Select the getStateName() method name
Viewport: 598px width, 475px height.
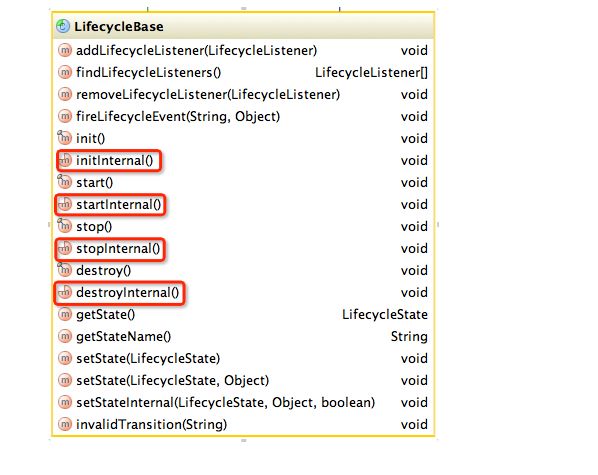[x=124, y=337]
